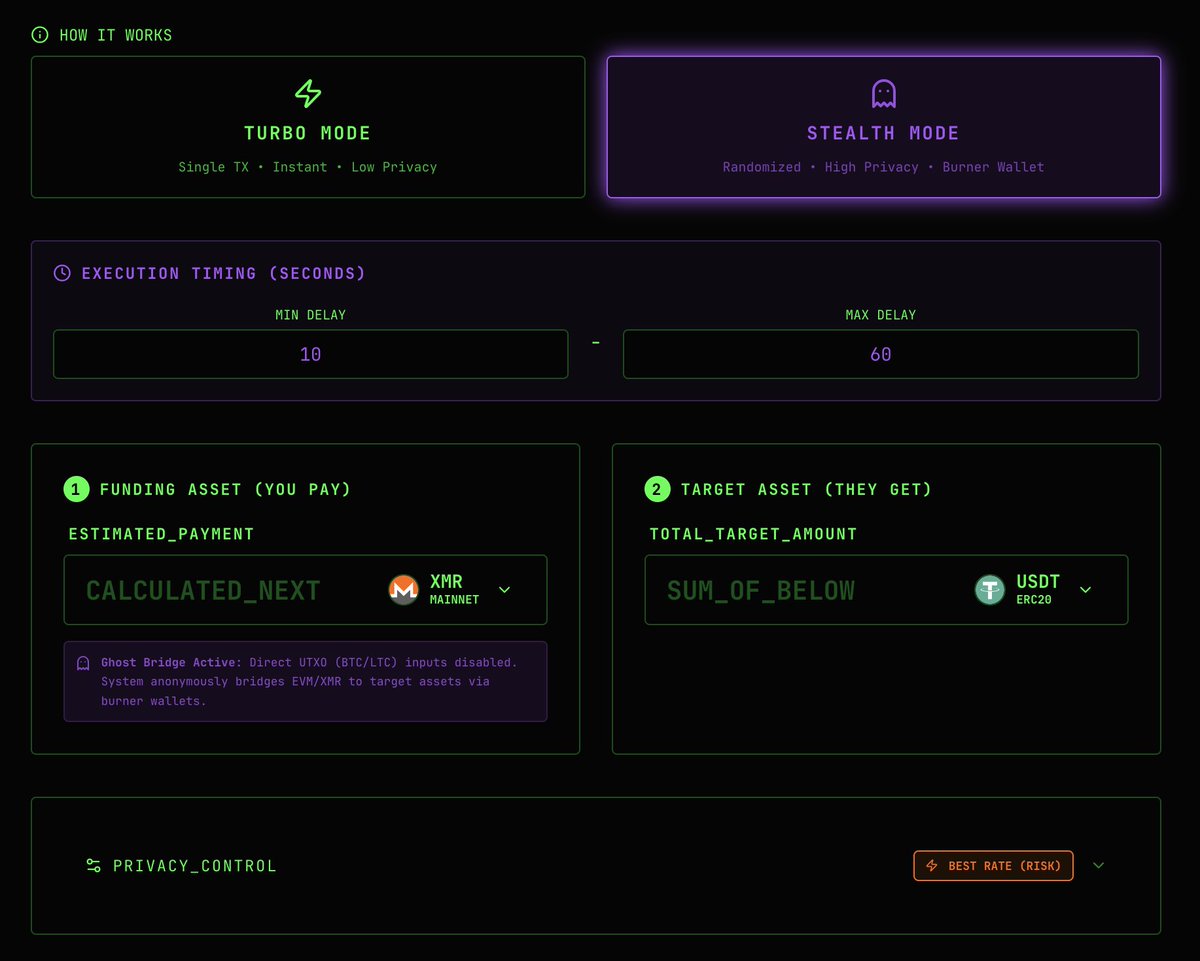Image resolution: width=1200 pixels, height=961 pixels.
Task: Click 'Randomized • High Privacy • Burner Wallet' text
Action: [884, 167]
